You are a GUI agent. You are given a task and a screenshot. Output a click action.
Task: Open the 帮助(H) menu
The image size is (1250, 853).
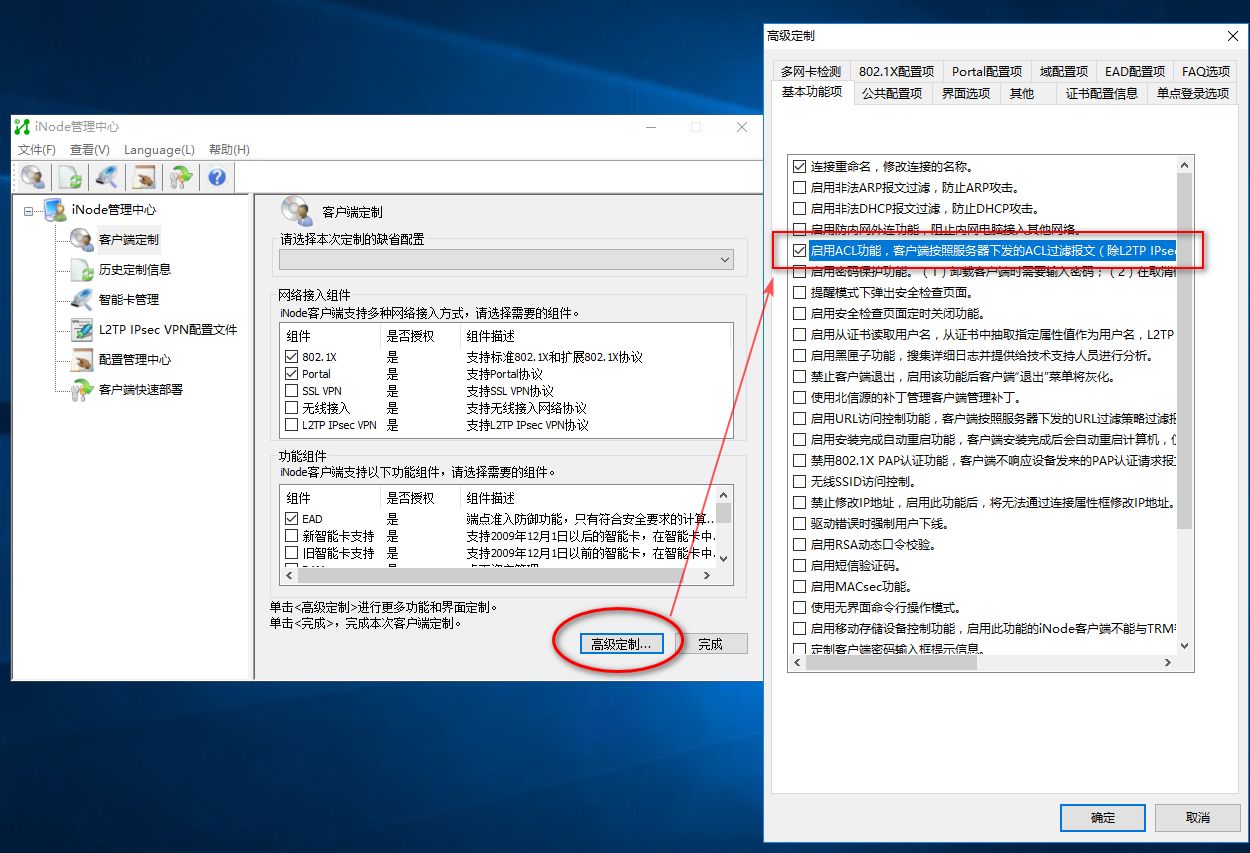[x=229, y=150]
